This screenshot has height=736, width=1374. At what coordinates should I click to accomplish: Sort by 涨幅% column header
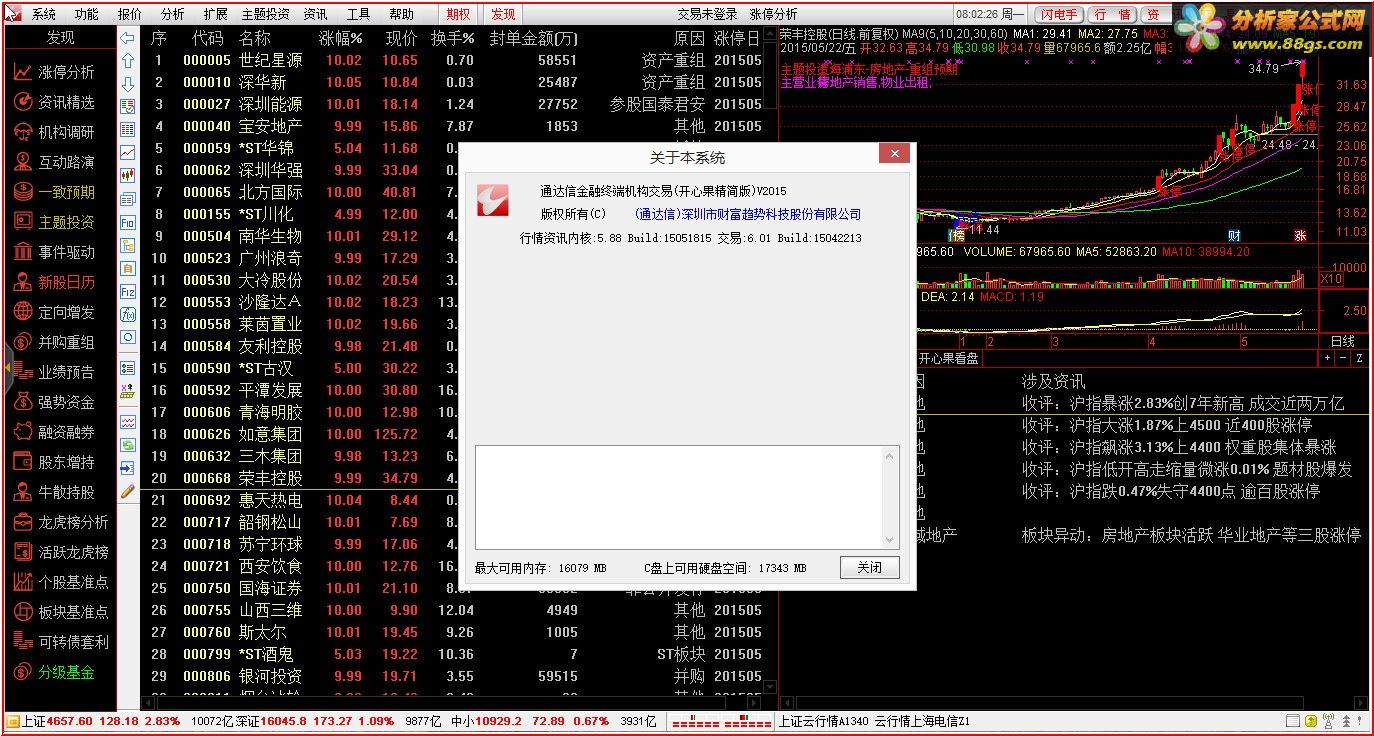(340, 38)
